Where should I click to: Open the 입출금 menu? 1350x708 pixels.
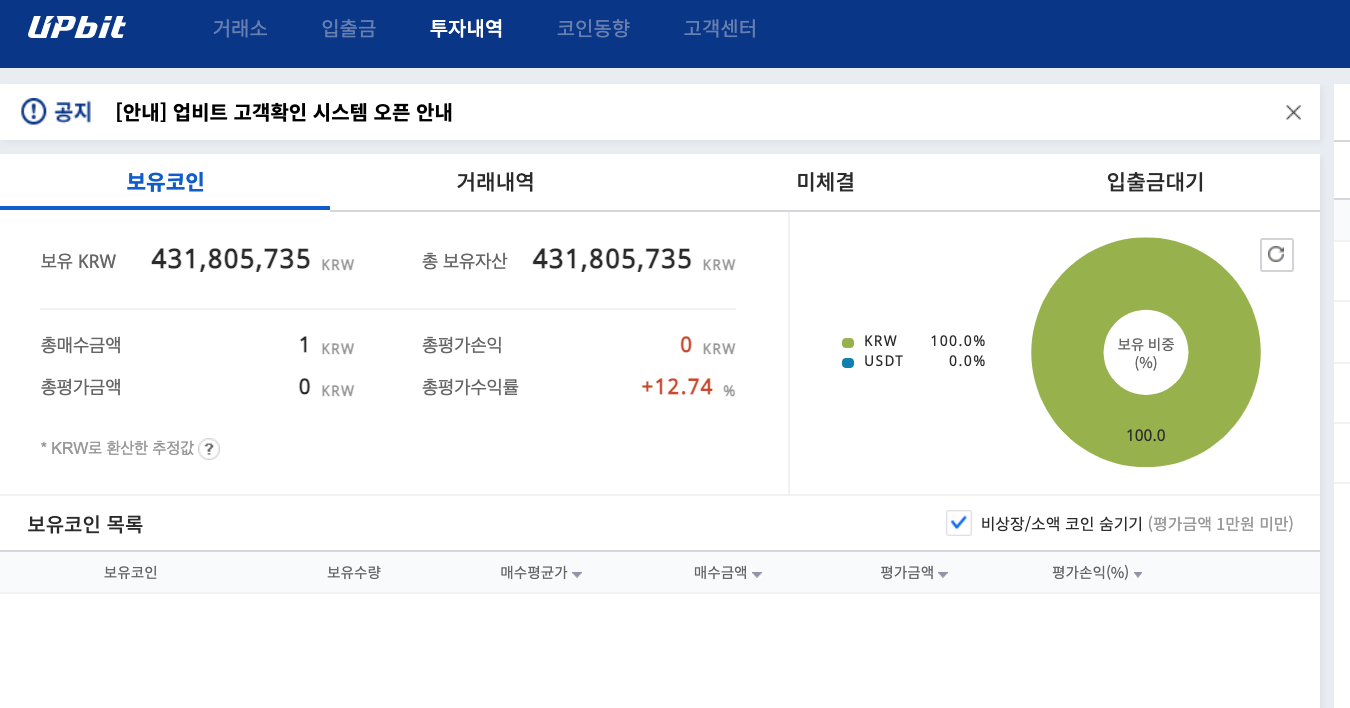click(349, 28)
